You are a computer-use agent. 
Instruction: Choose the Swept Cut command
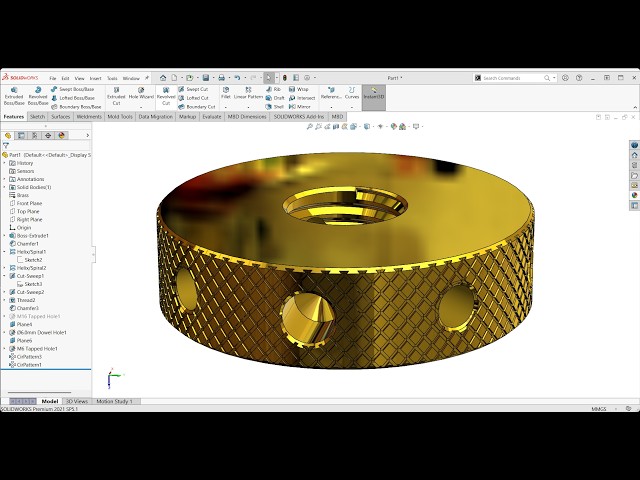[193, 89]
